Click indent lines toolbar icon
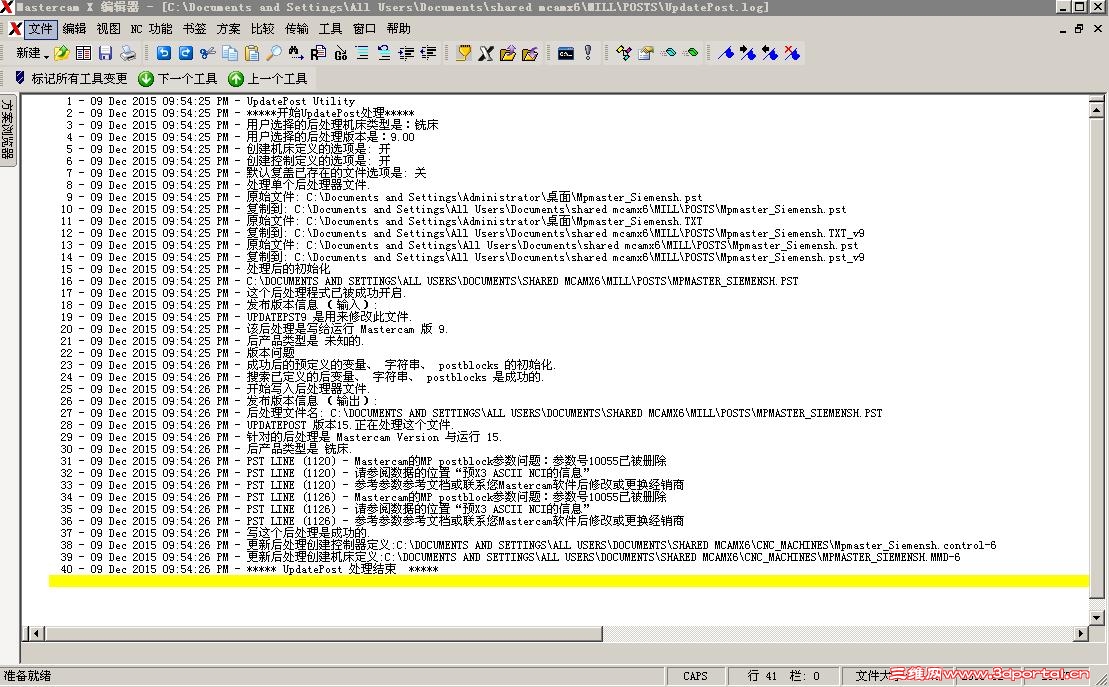Viewport: 1109px width, 687px height. point(406,53)
